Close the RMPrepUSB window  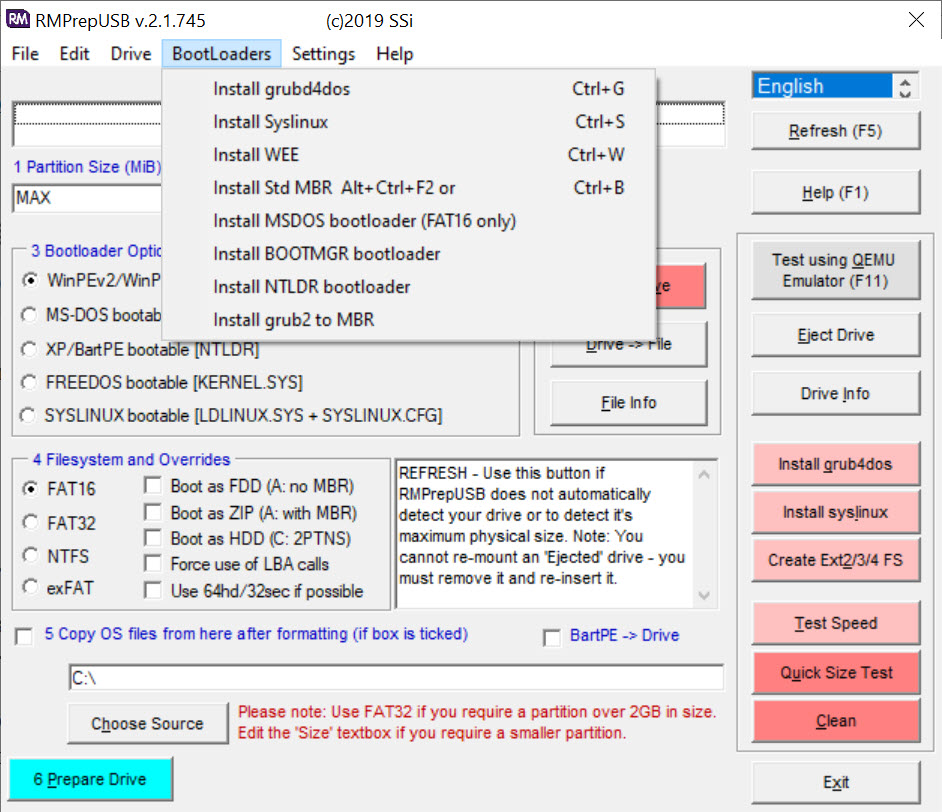click(916, 20)
